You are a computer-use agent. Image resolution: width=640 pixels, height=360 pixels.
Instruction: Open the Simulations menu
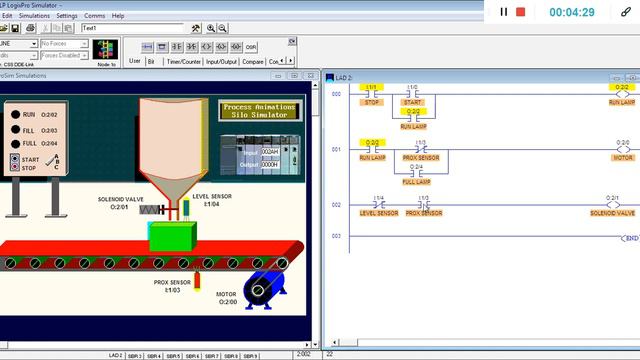(x=34, y=16)
